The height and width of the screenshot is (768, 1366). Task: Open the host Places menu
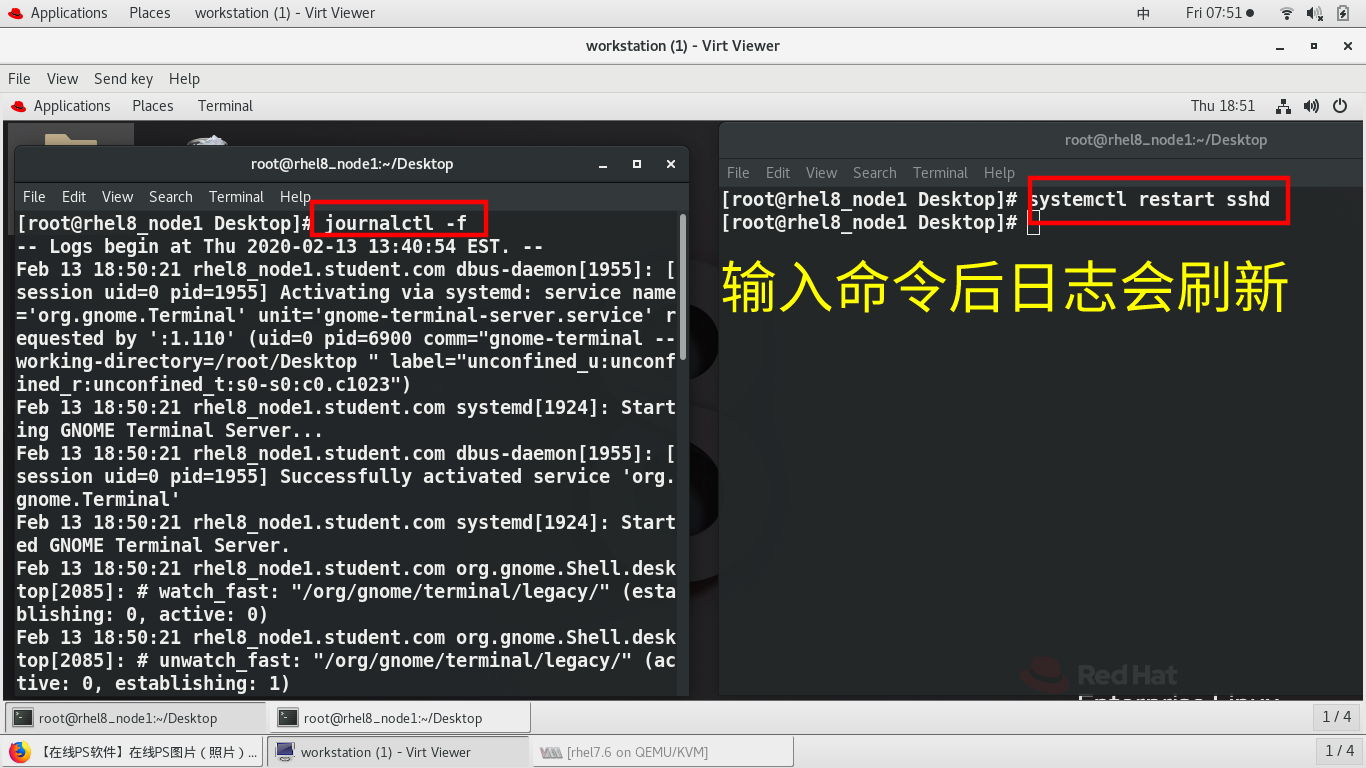click(150, 13)
